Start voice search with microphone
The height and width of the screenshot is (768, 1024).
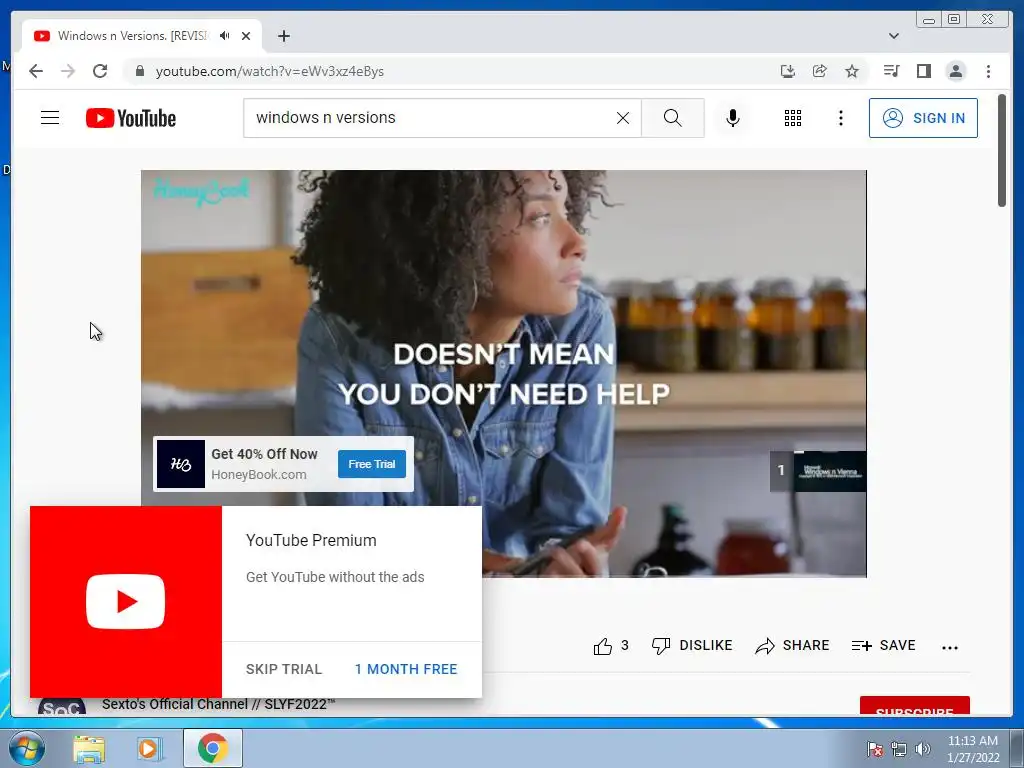click(733, 118)
